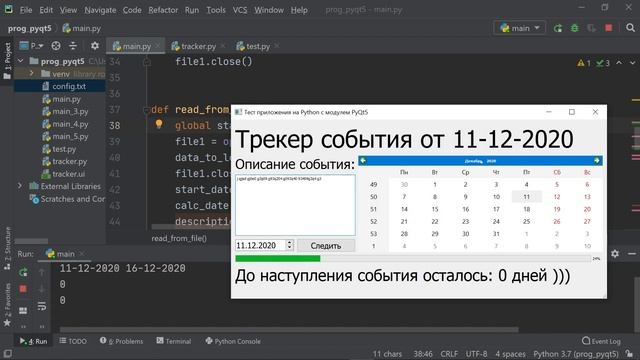Open the Event Log
The image size is (640, 360).
point(601,341)
